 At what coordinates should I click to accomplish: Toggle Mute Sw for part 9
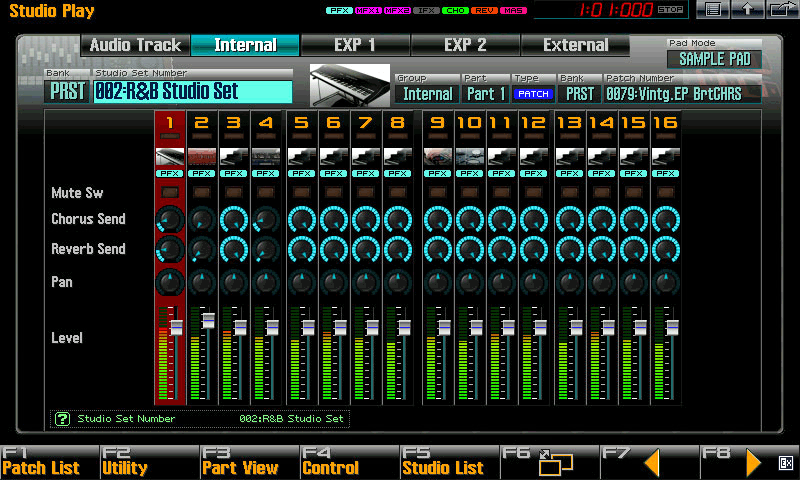(x=438, y=192)
